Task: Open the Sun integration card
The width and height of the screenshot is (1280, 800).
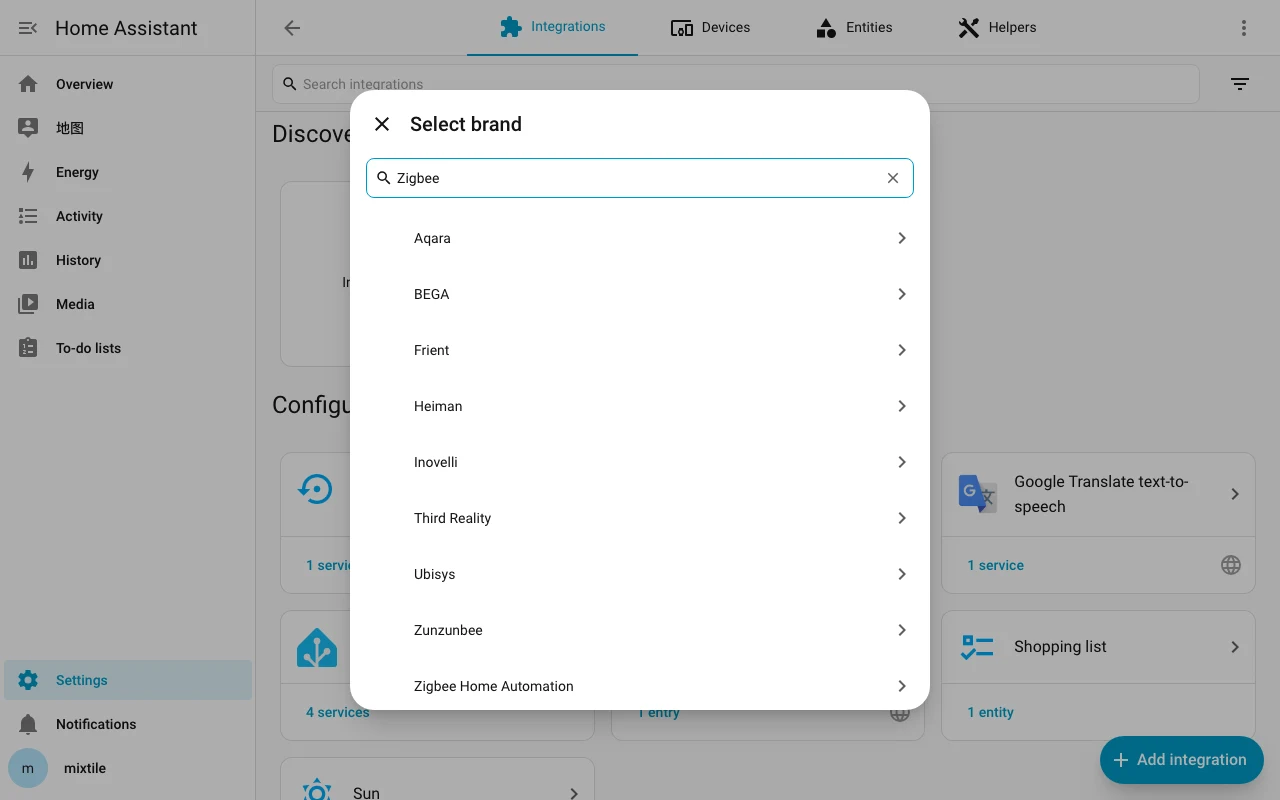Action: point(437,780)
